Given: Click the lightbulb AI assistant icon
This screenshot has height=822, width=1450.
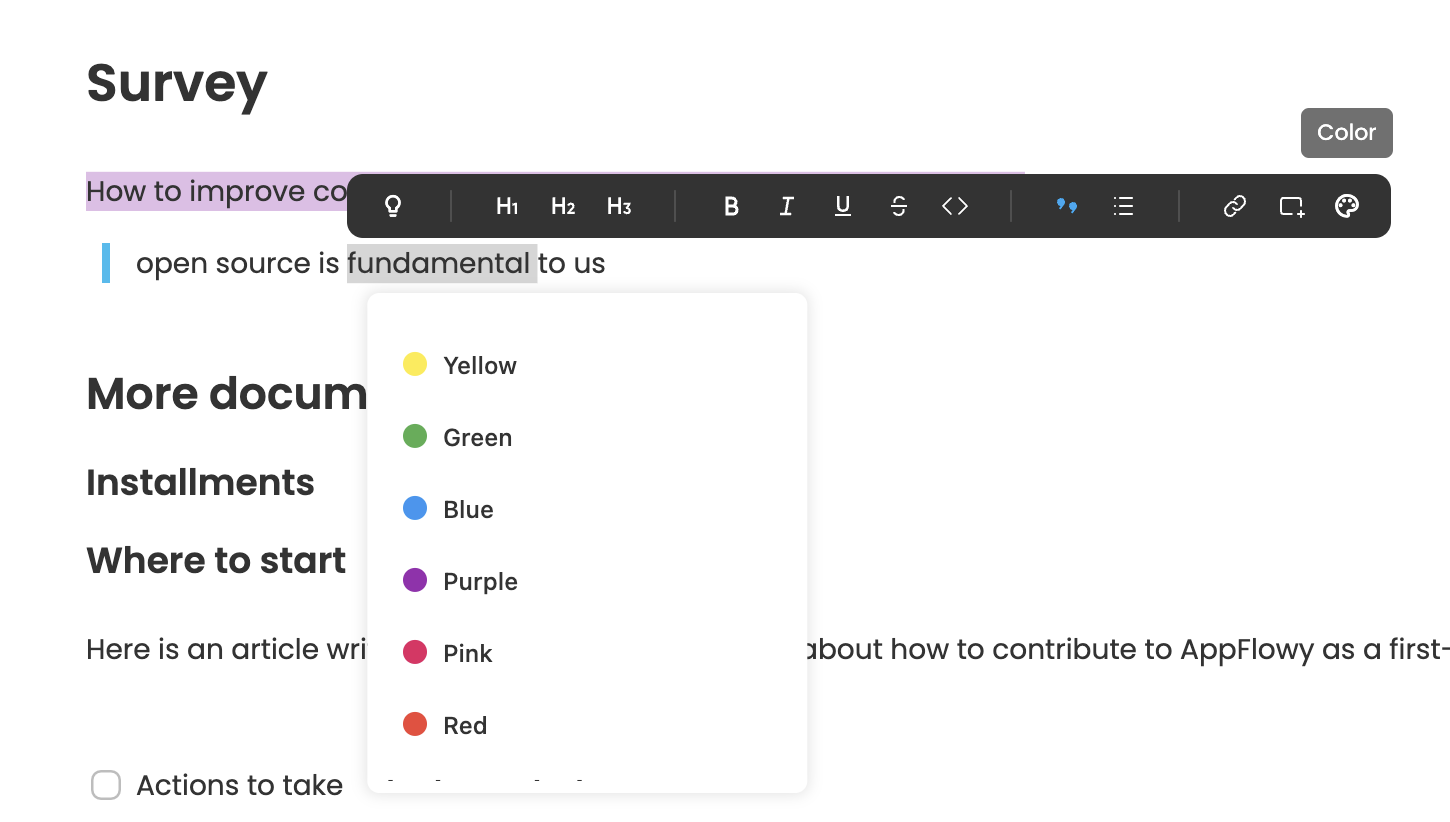Looking at the screenshot, I should [x=393, y=206].
